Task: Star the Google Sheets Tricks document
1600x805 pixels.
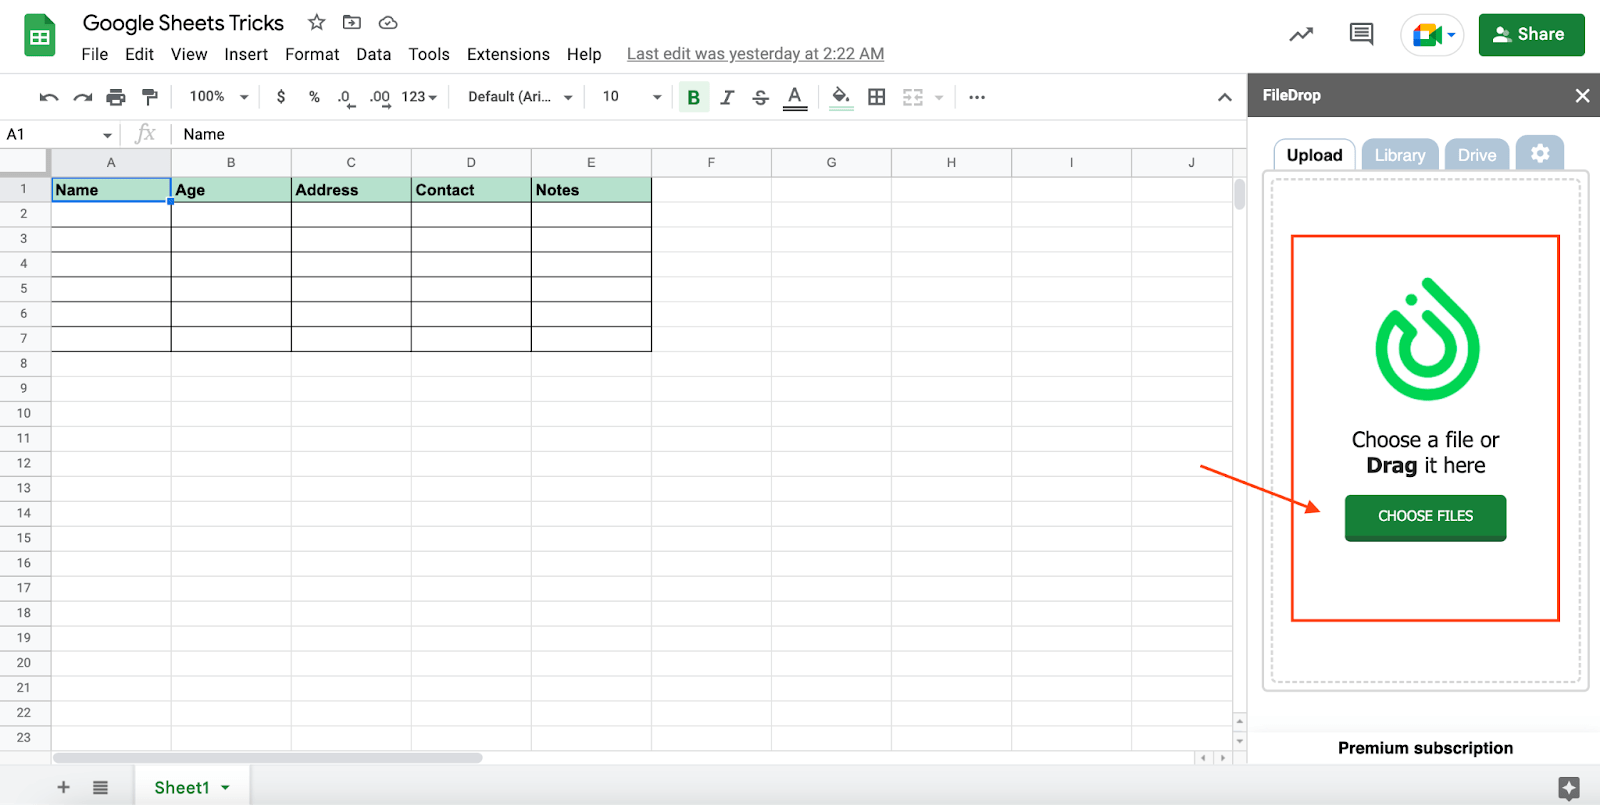Action: 316,22
